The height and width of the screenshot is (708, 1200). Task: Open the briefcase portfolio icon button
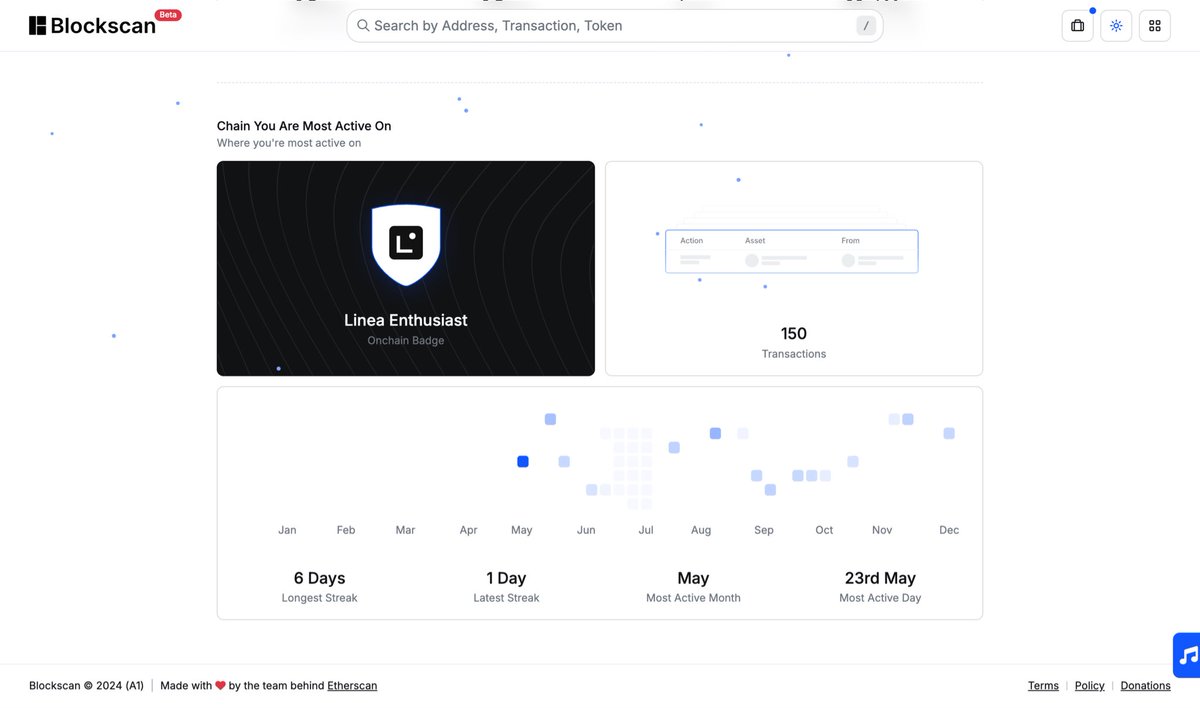point(1077,26)
